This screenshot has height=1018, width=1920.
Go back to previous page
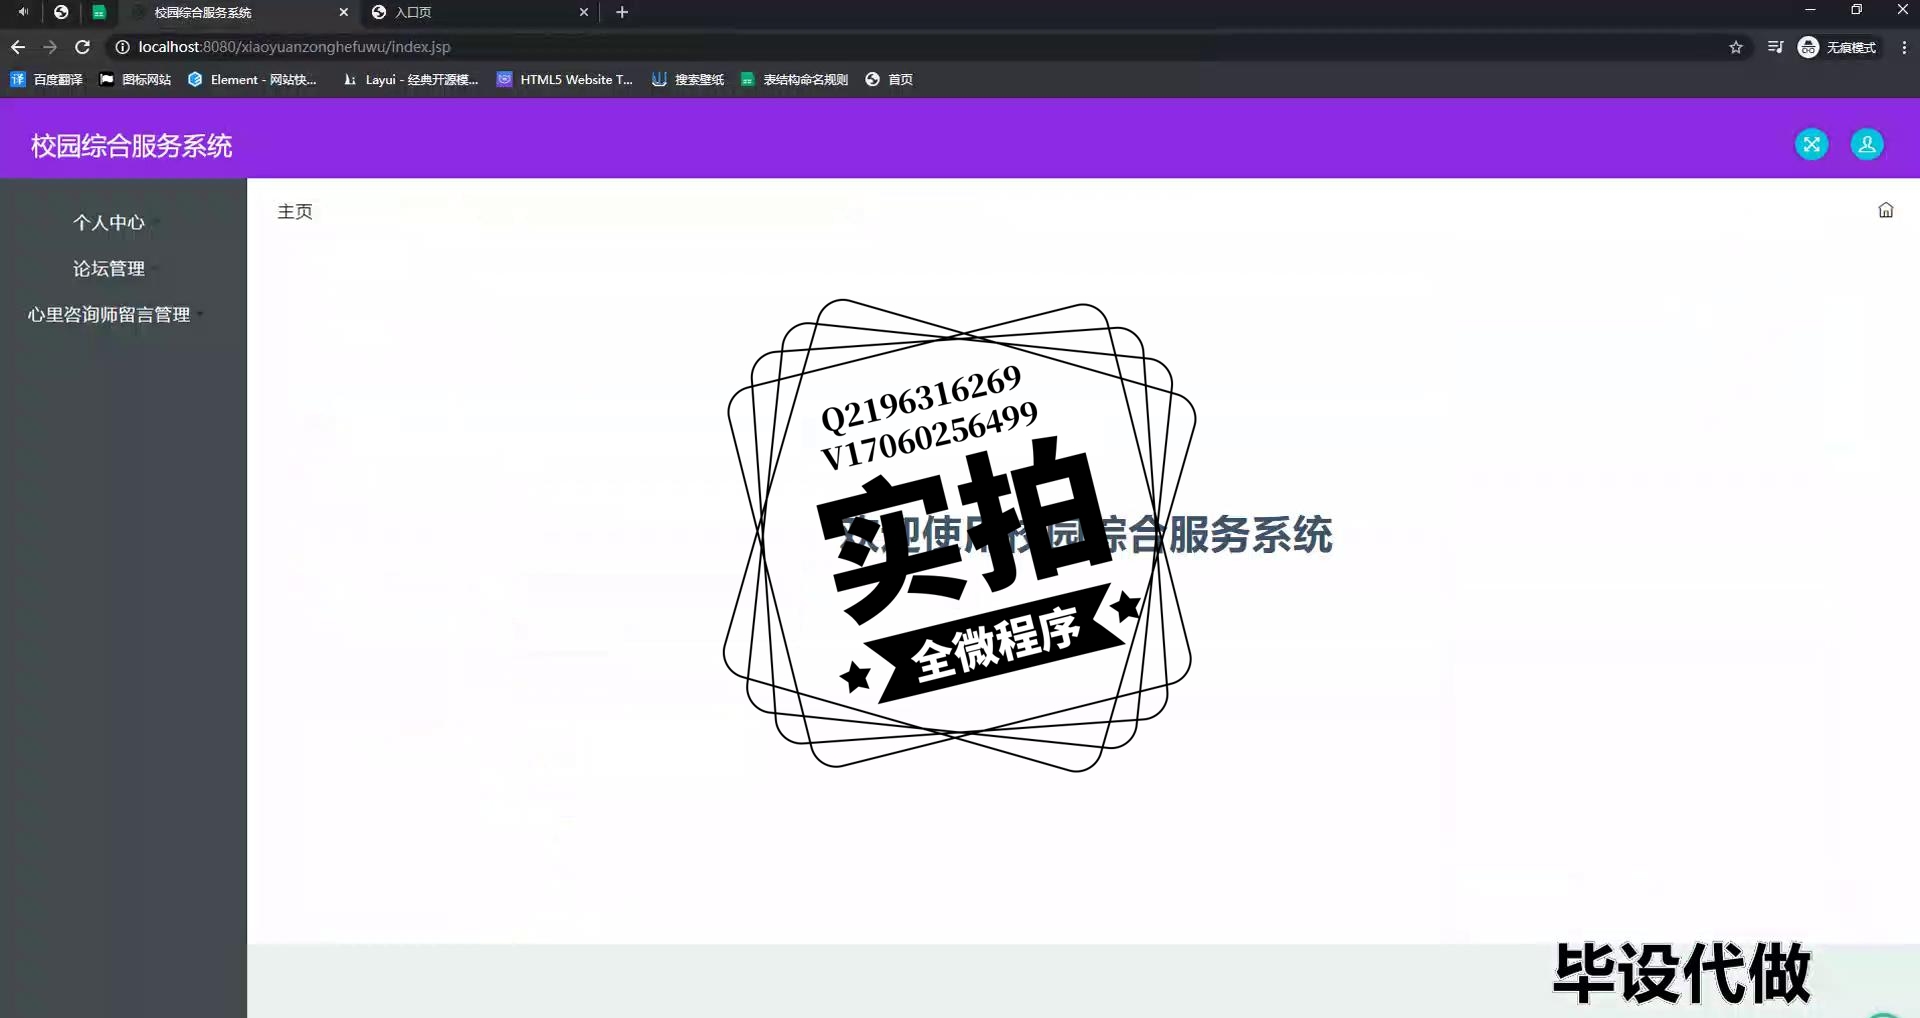tap(18, 47)
